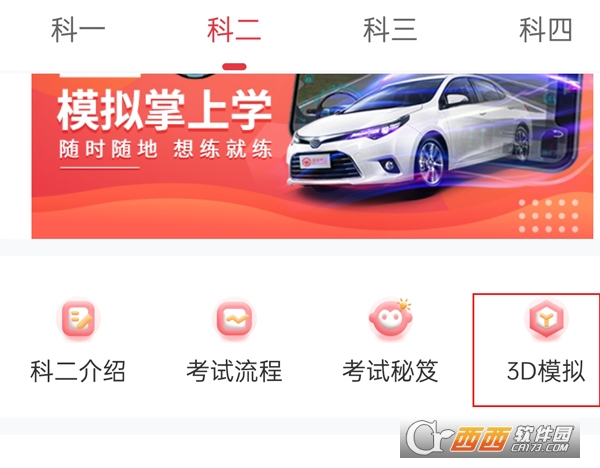
Task: Select the active 科二 tab
Action: point(234,29)
